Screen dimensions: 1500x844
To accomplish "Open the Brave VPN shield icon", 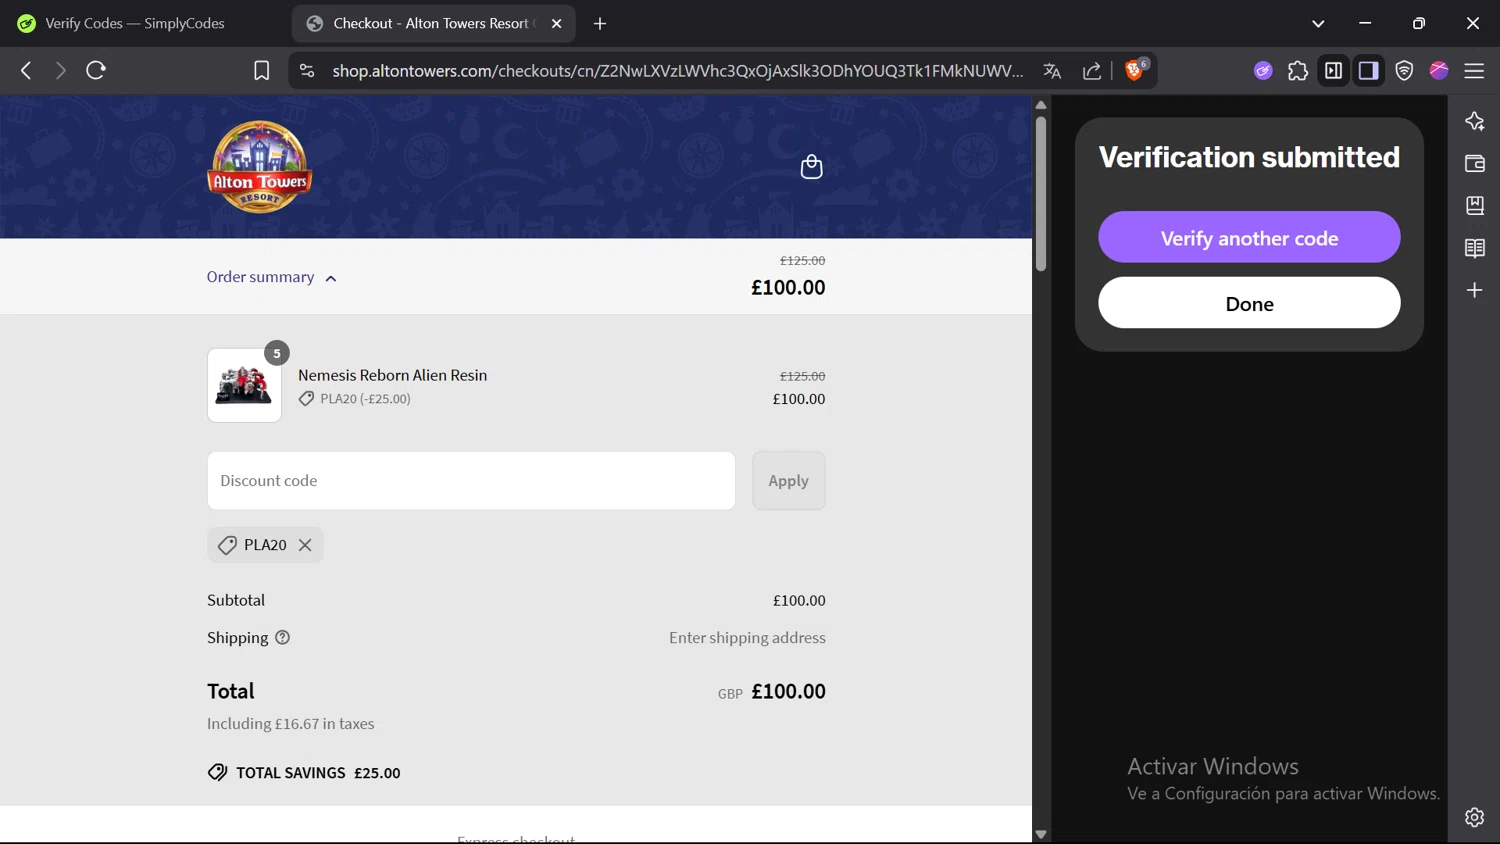I will [1404, 71].
